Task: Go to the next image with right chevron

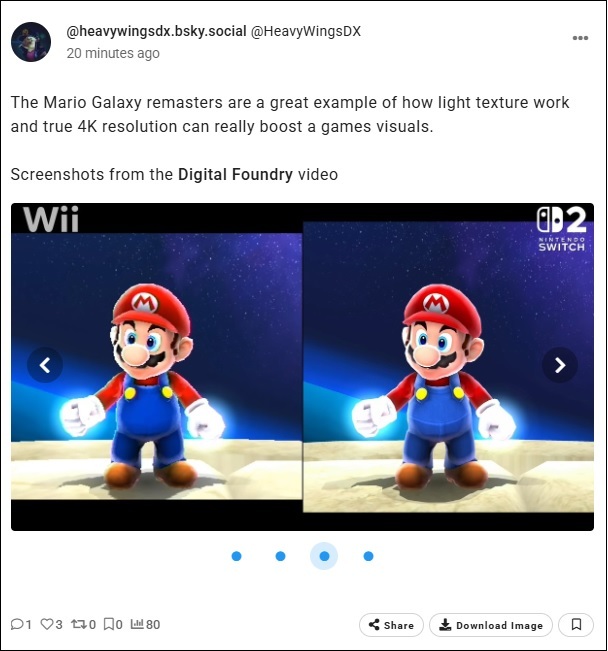Action: tap(560, 365)
